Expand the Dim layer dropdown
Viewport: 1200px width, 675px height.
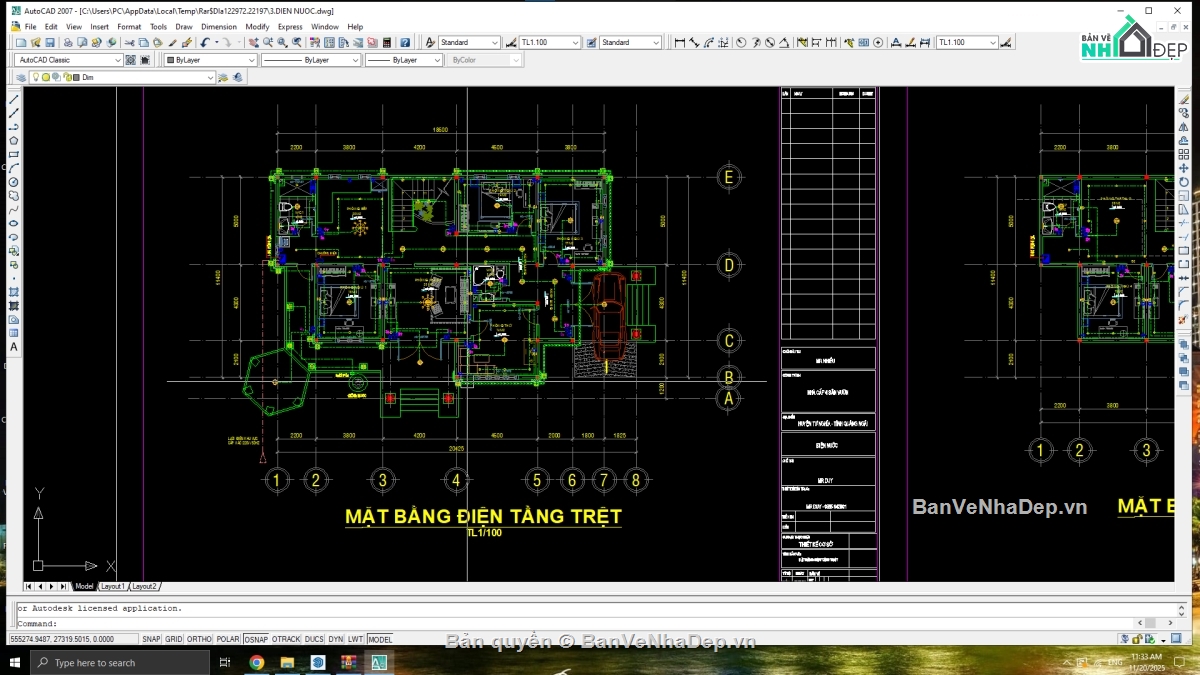[x=122, y=77]
